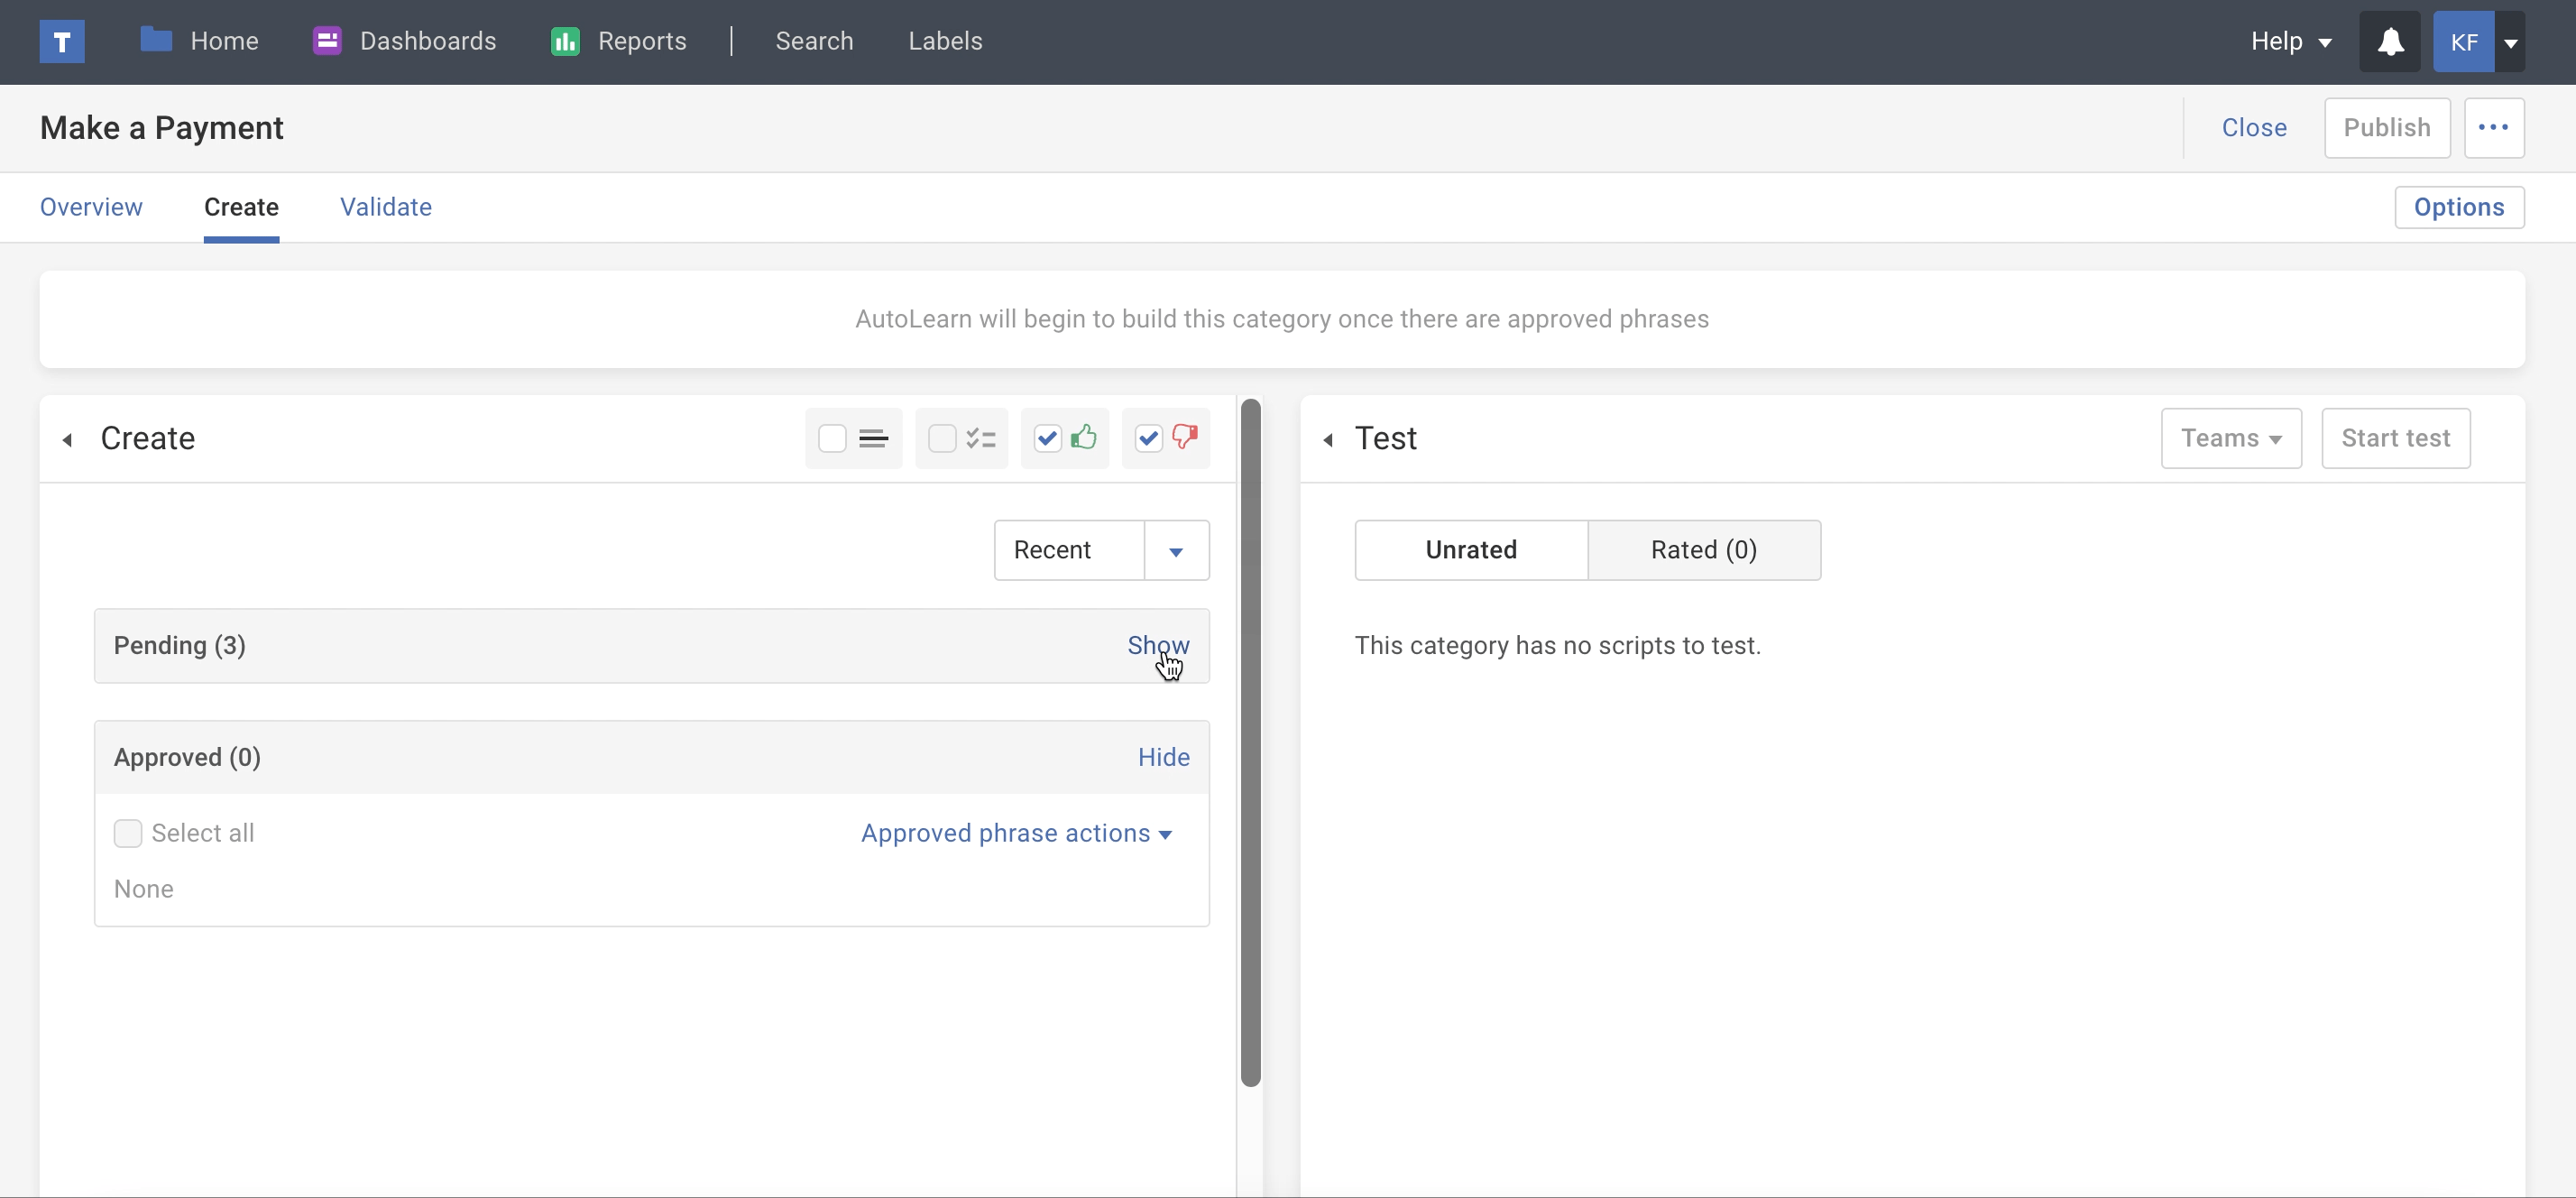Screen dimensions: 2576x1198
Task: Open Home folder icon in navbar
Action: [156, 40]
